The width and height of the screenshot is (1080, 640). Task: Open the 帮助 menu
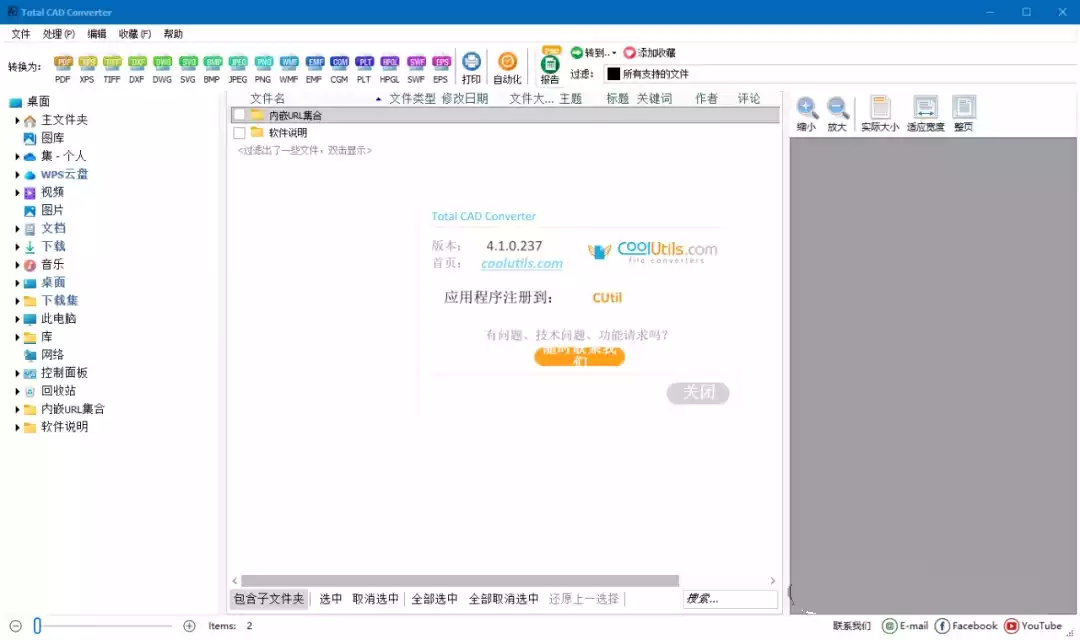coord(172,33)
